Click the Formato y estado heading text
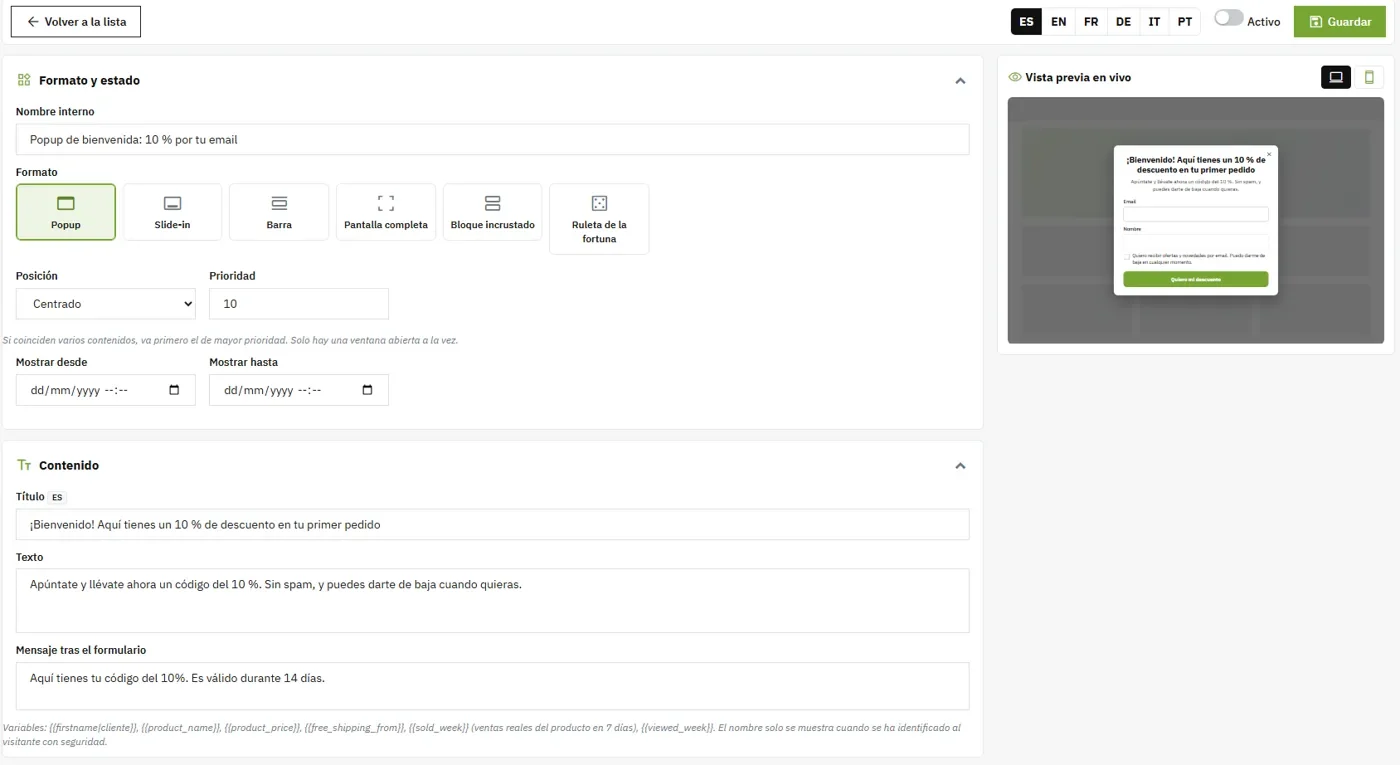The image size is (1400, 765). [89, 80]
